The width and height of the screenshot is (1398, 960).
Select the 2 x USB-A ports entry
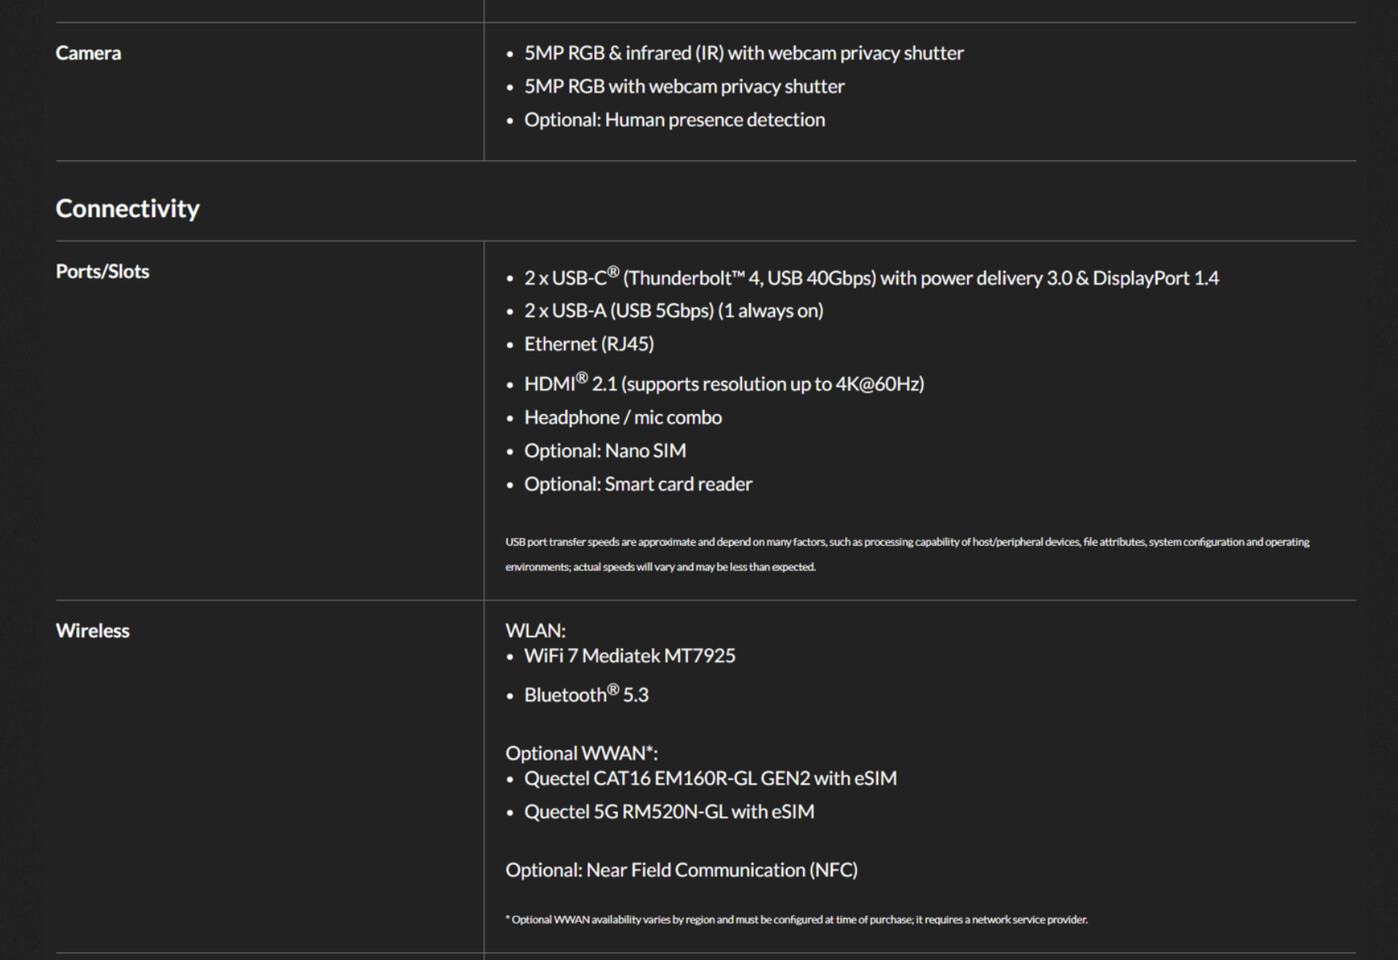[673, 311]
